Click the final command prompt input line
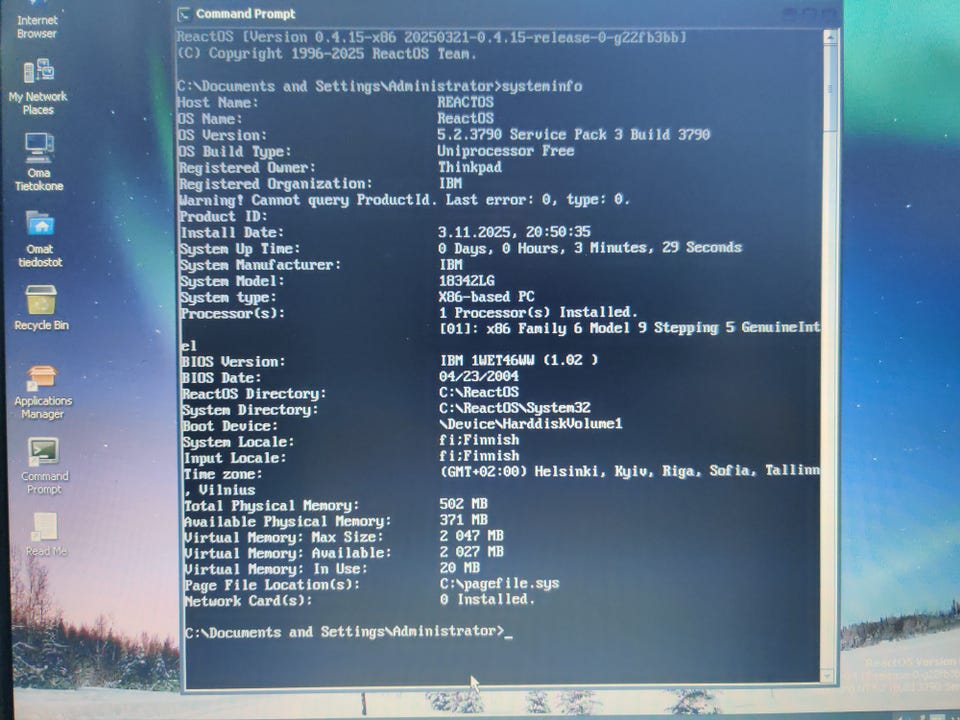Image resolution: width=960 pixels, height=720 pixels. coord(349,631)
